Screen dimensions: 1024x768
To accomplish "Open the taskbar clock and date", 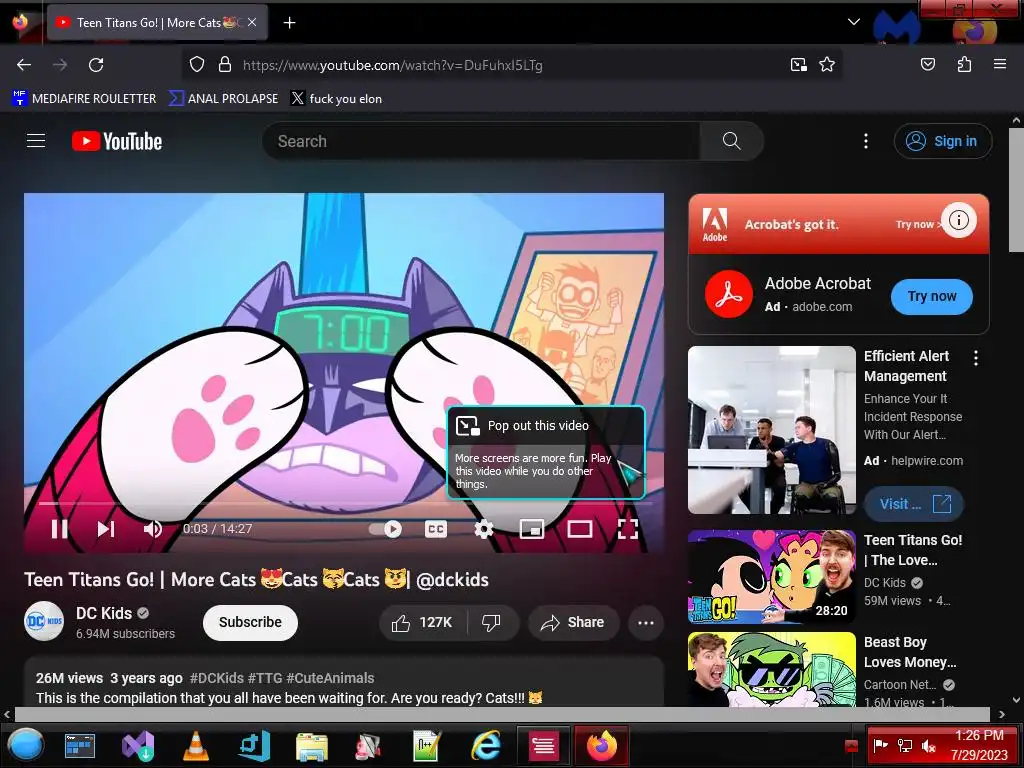I will [979, 745].
